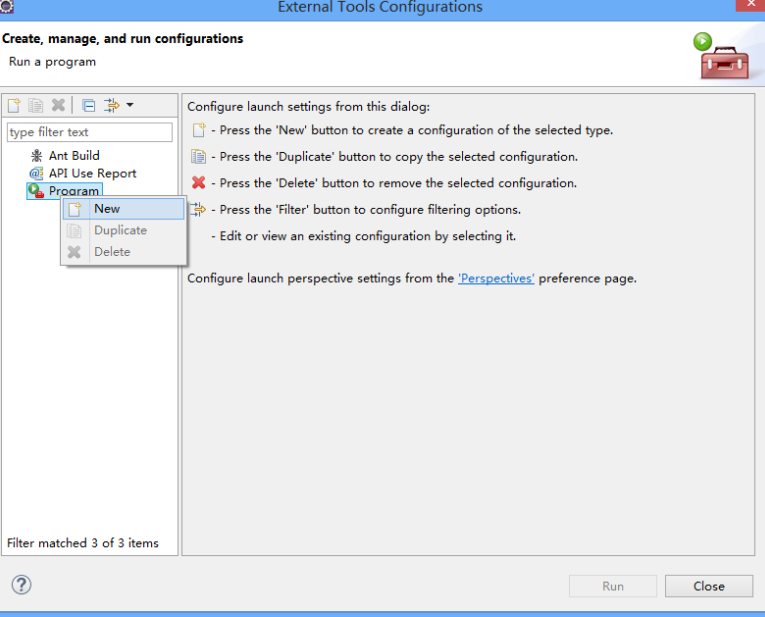Image resolution: width=765 pixels, height=617 pixels.
Task: Click the Eclipse icon in title bar
Action: (6, 6)
